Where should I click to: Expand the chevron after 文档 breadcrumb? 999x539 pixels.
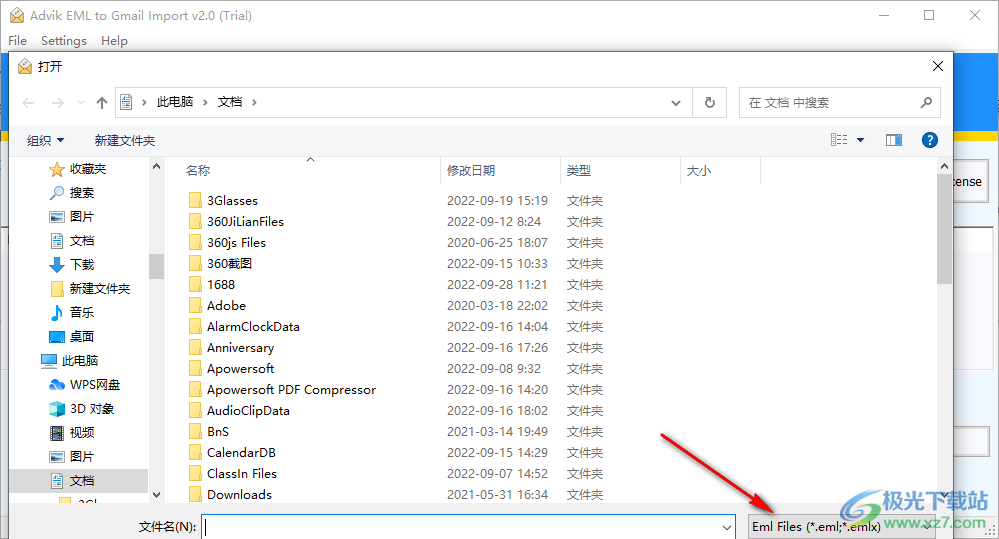pos(254,102)
